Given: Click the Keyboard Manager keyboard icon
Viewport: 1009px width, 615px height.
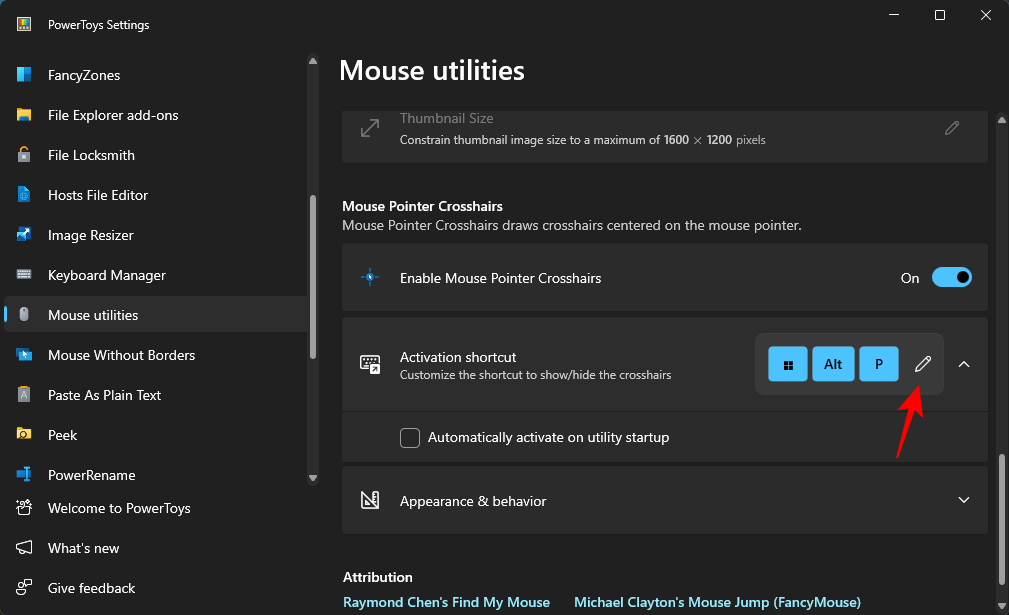Looking at the screenshot, I should pos(24,275).
